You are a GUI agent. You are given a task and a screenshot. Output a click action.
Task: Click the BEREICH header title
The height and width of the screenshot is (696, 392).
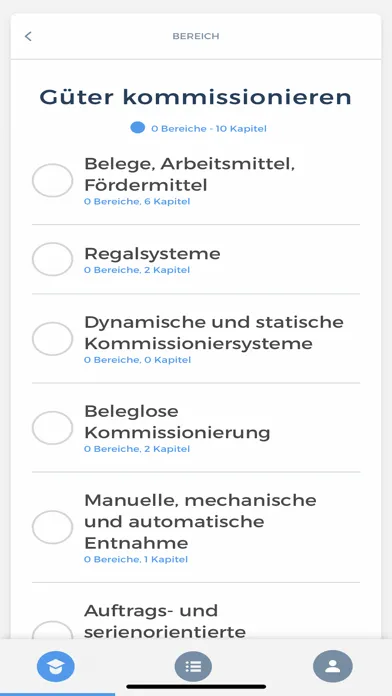[x=196, y=36]
